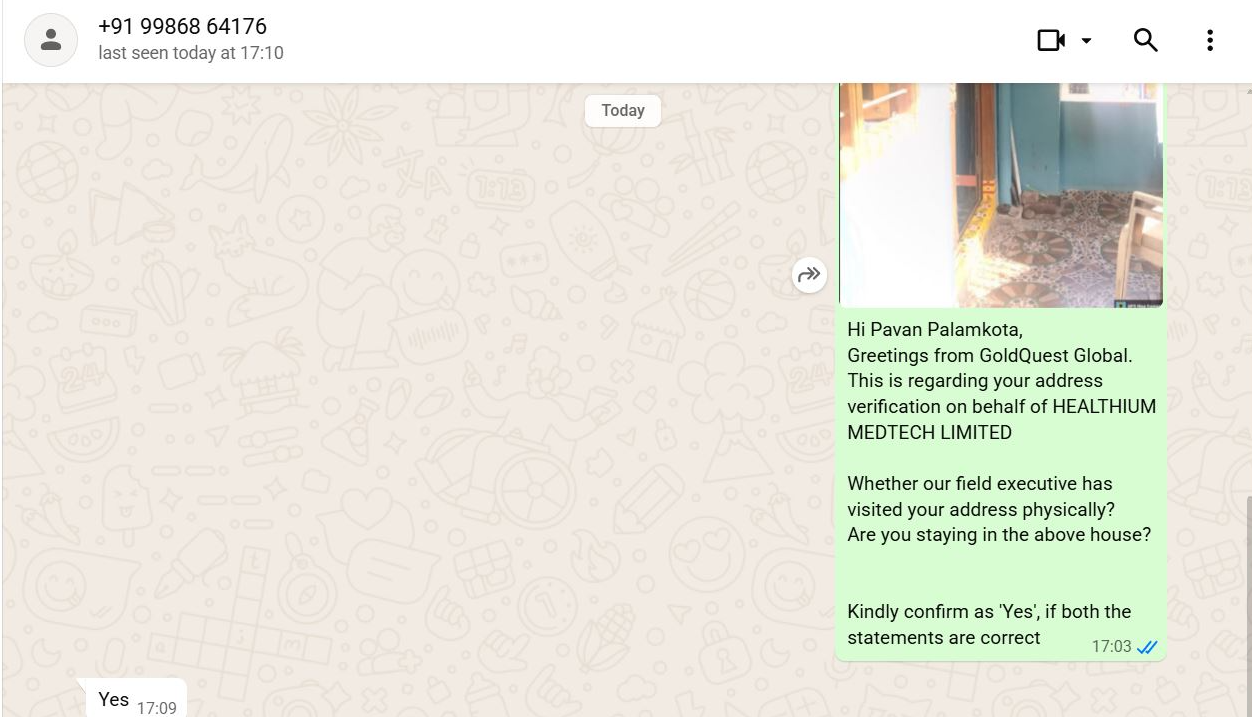
Task: Open the contact's profile avatar
Action: (x=51, y=40)
